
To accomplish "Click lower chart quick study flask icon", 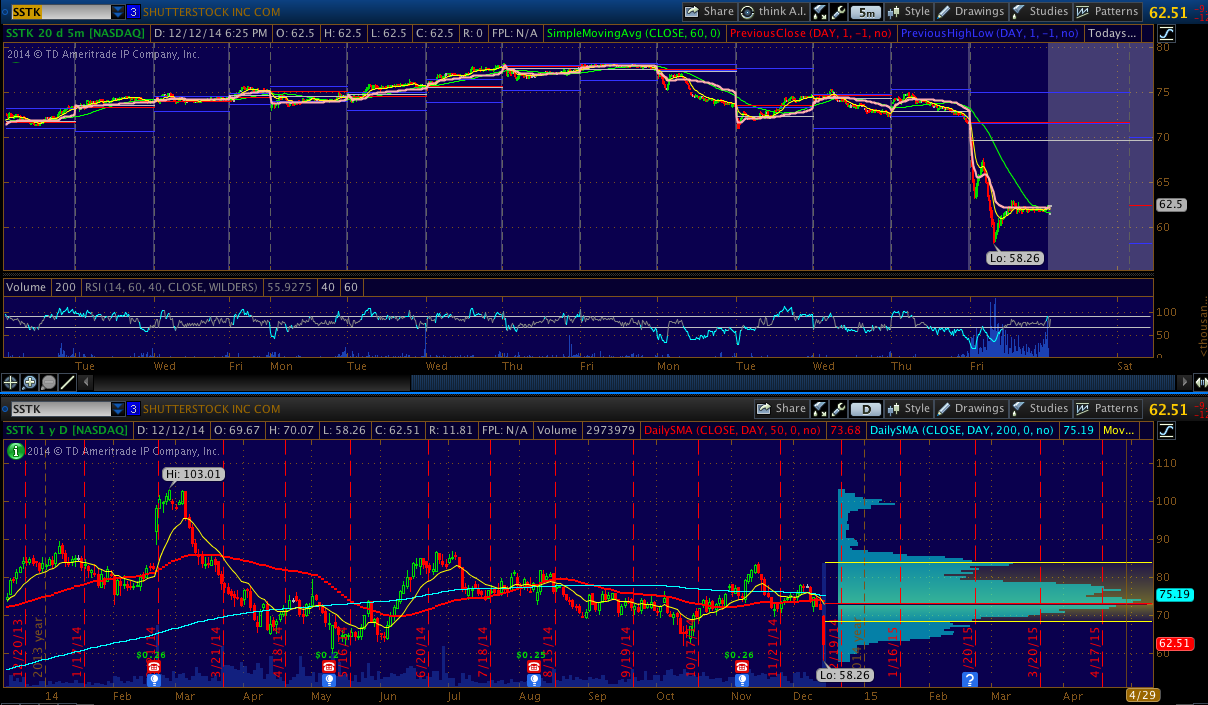I will tap(820, 409).
